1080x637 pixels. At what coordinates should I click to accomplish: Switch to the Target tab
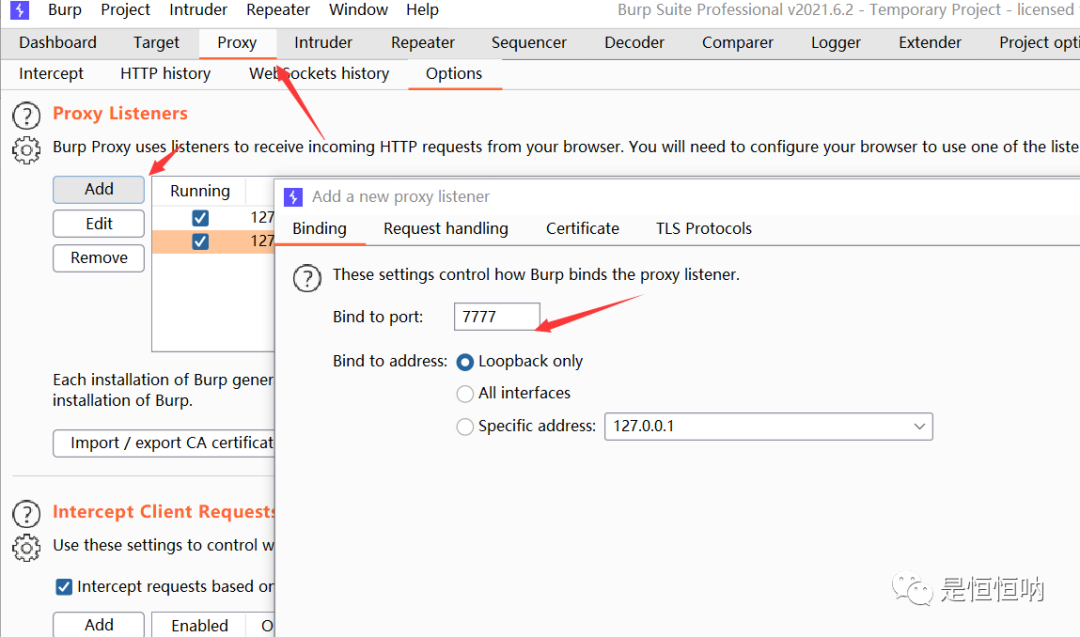coord(156,43)
